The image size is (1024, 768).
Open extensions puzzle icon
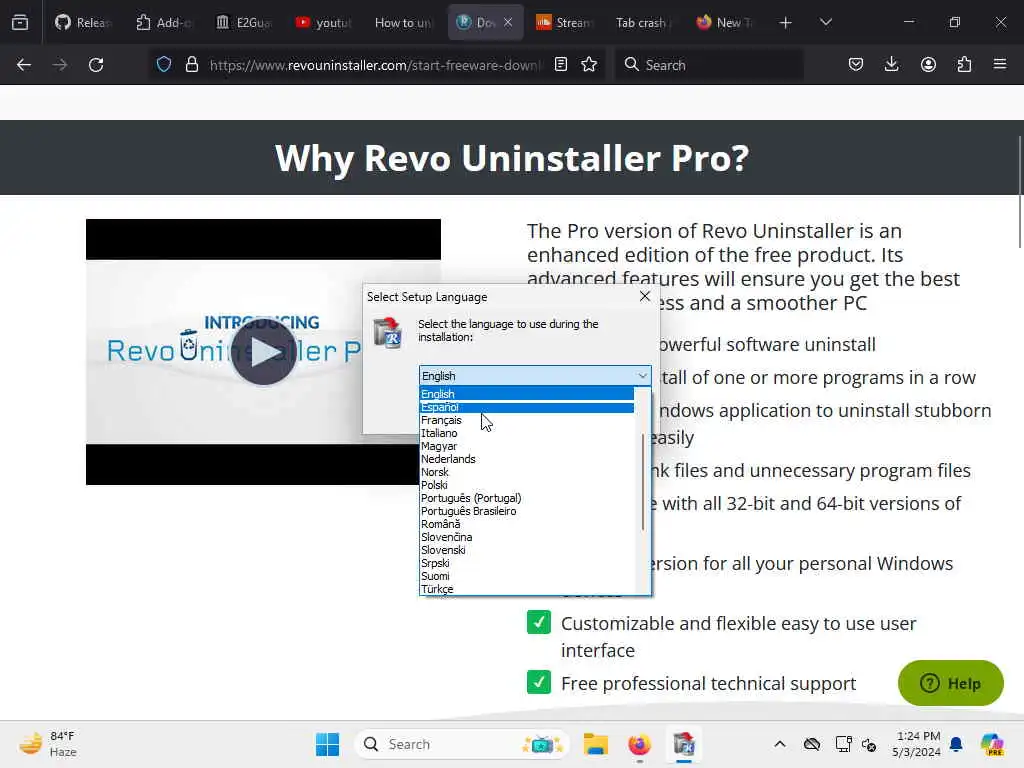click(964, 65)
